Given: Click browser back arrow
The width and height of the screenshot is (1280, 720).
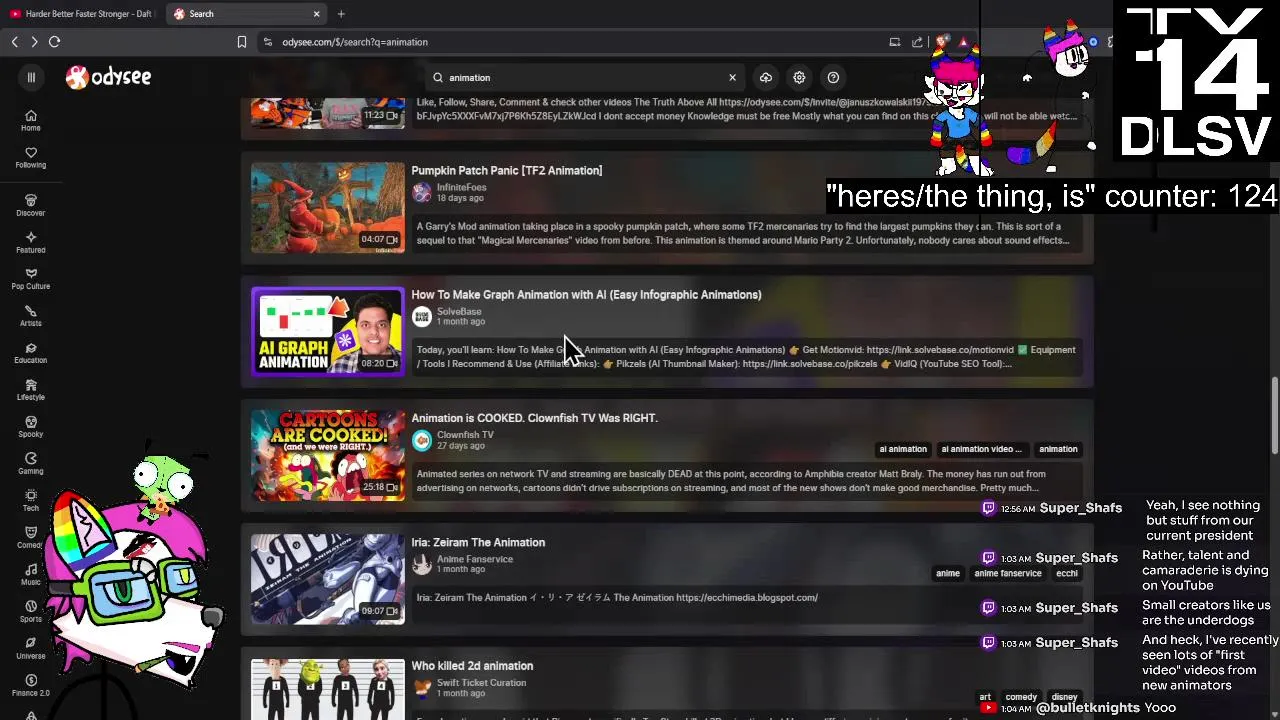Looking at the screenshot, I should coord(15,42).
